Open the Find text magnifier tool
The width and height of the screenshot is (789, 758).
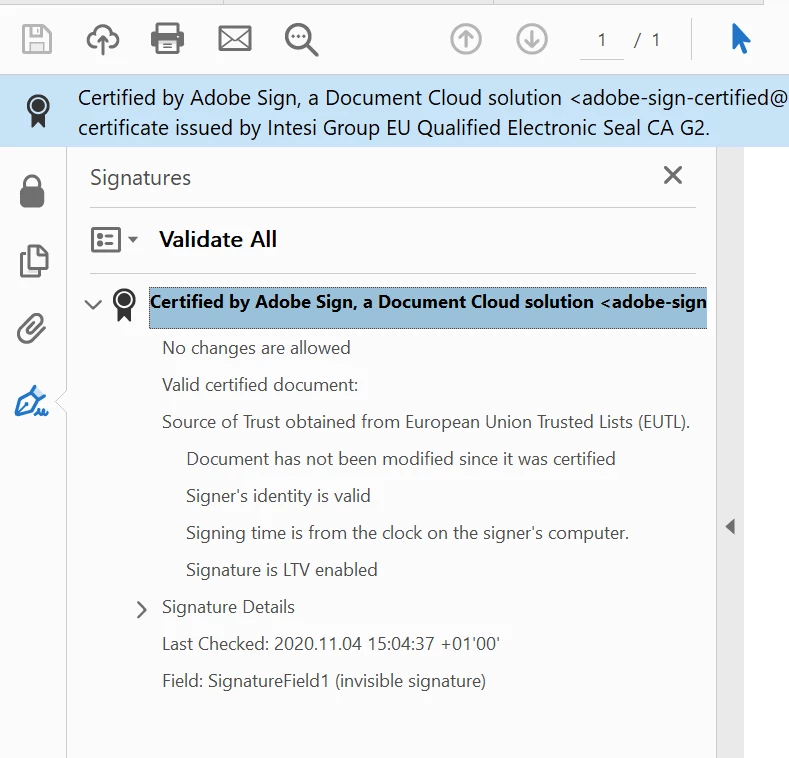click(301, 40)
